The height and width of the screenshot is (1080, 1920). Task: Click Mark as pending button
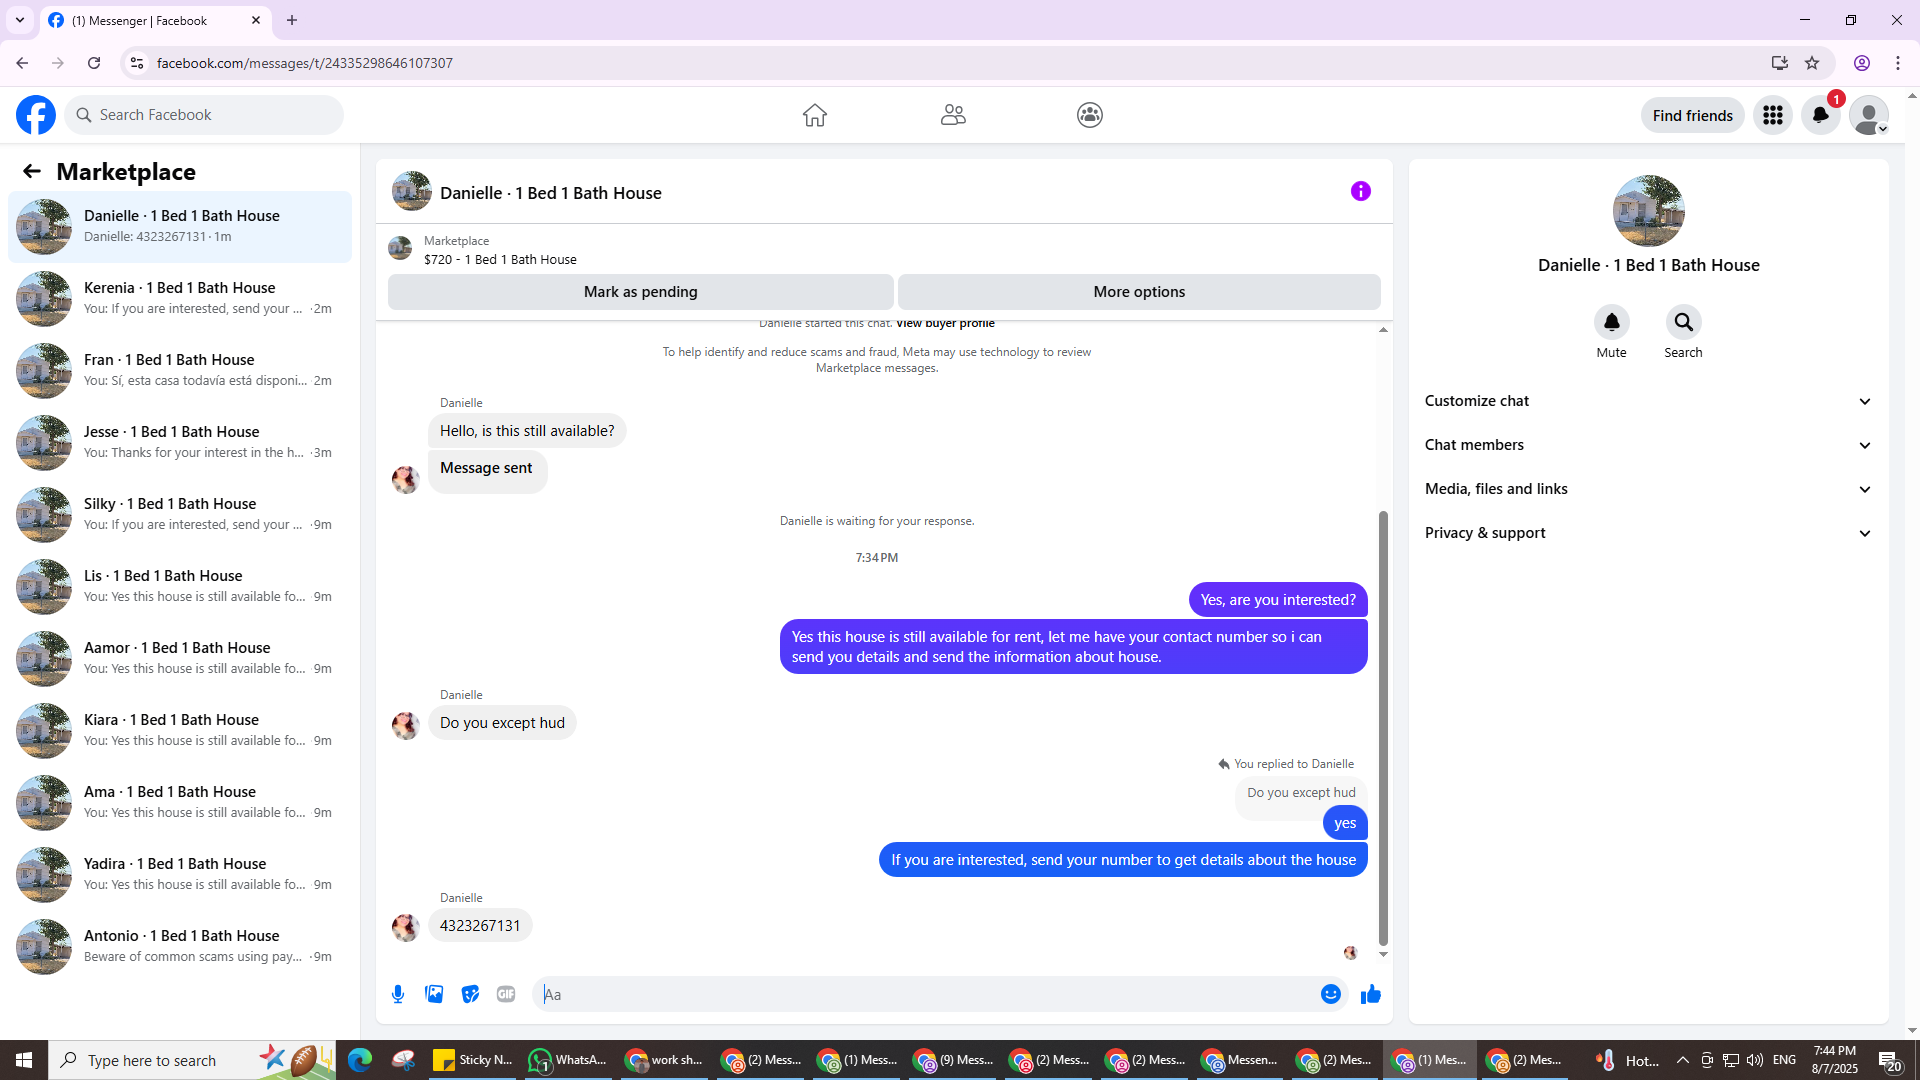click(641, 292)
